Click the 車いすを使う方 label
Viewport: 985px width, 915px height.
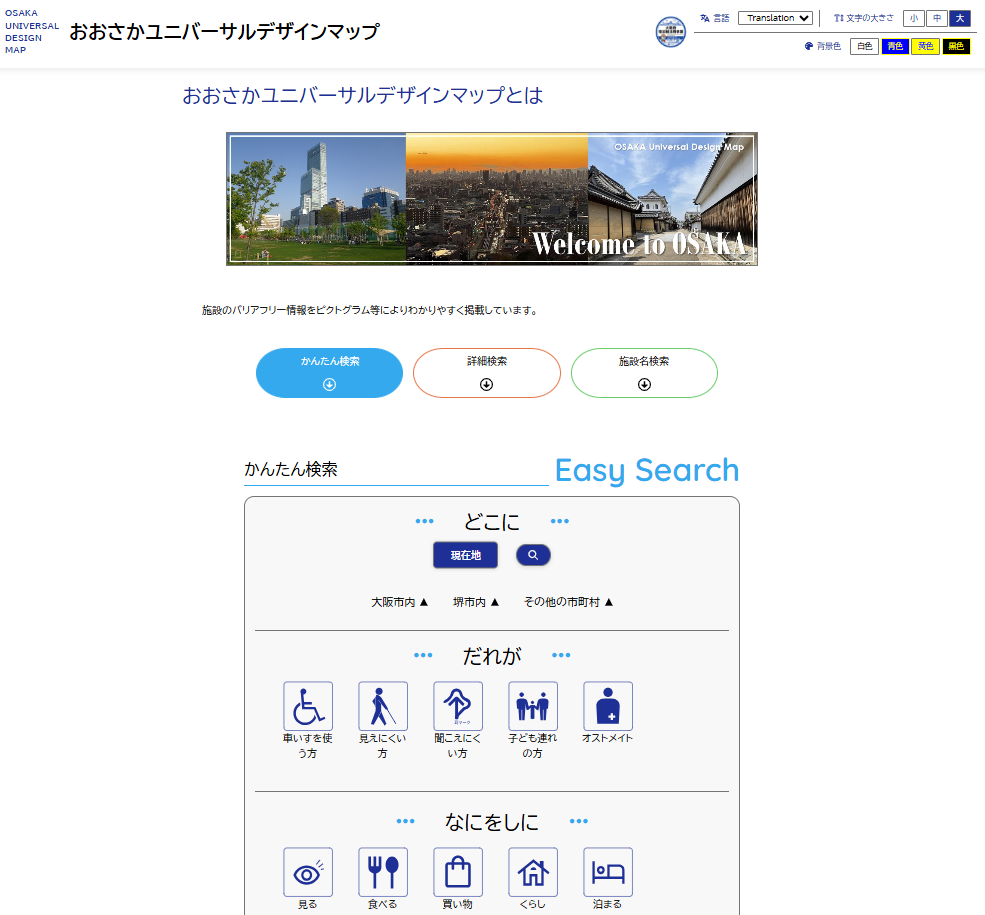(x=308, y=745)
